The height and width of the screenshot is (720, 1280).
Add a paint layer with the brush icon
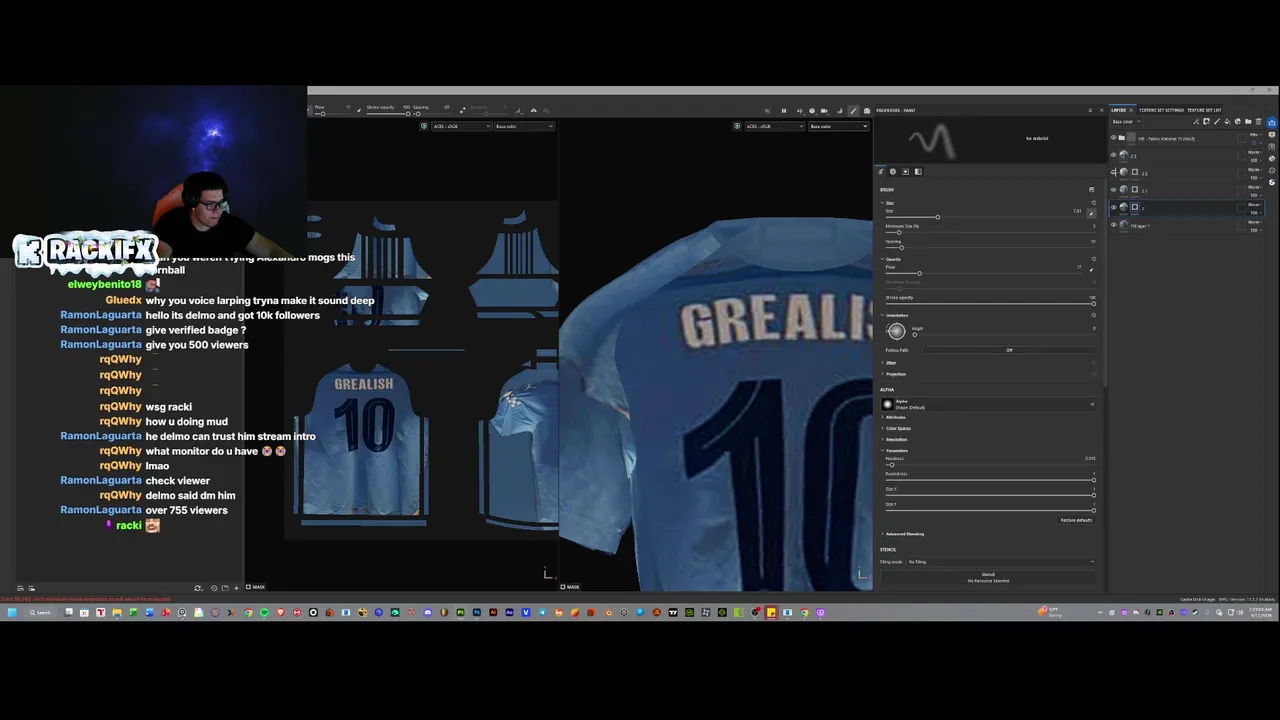(1217, 121)
